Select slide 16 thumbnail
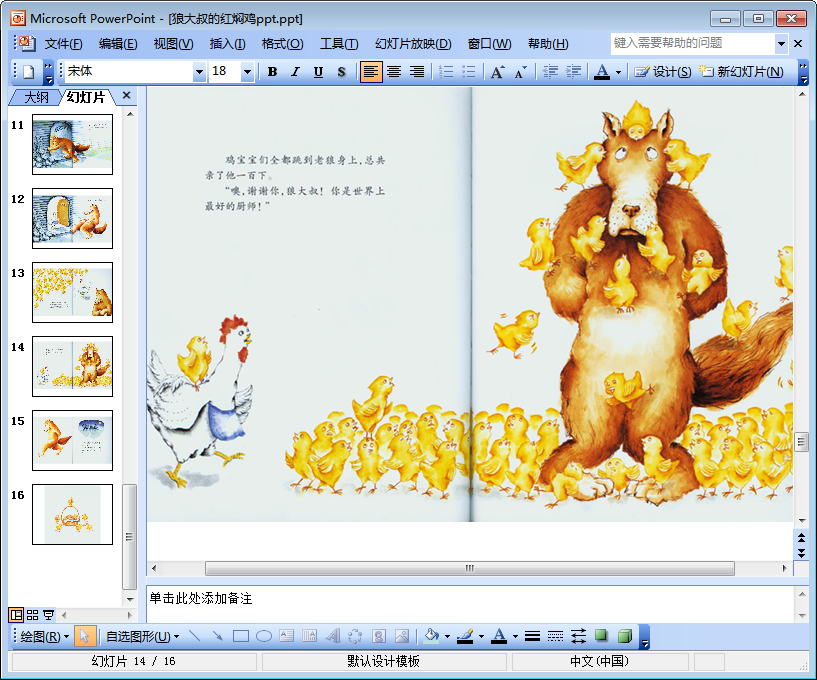The image size is (817, 680). click(72, 514)
